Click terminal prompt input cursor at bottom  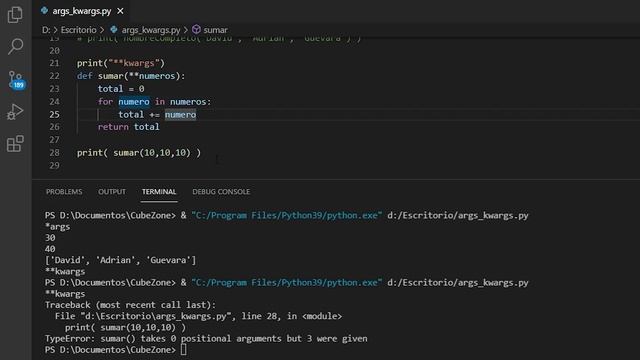(184, 350)
